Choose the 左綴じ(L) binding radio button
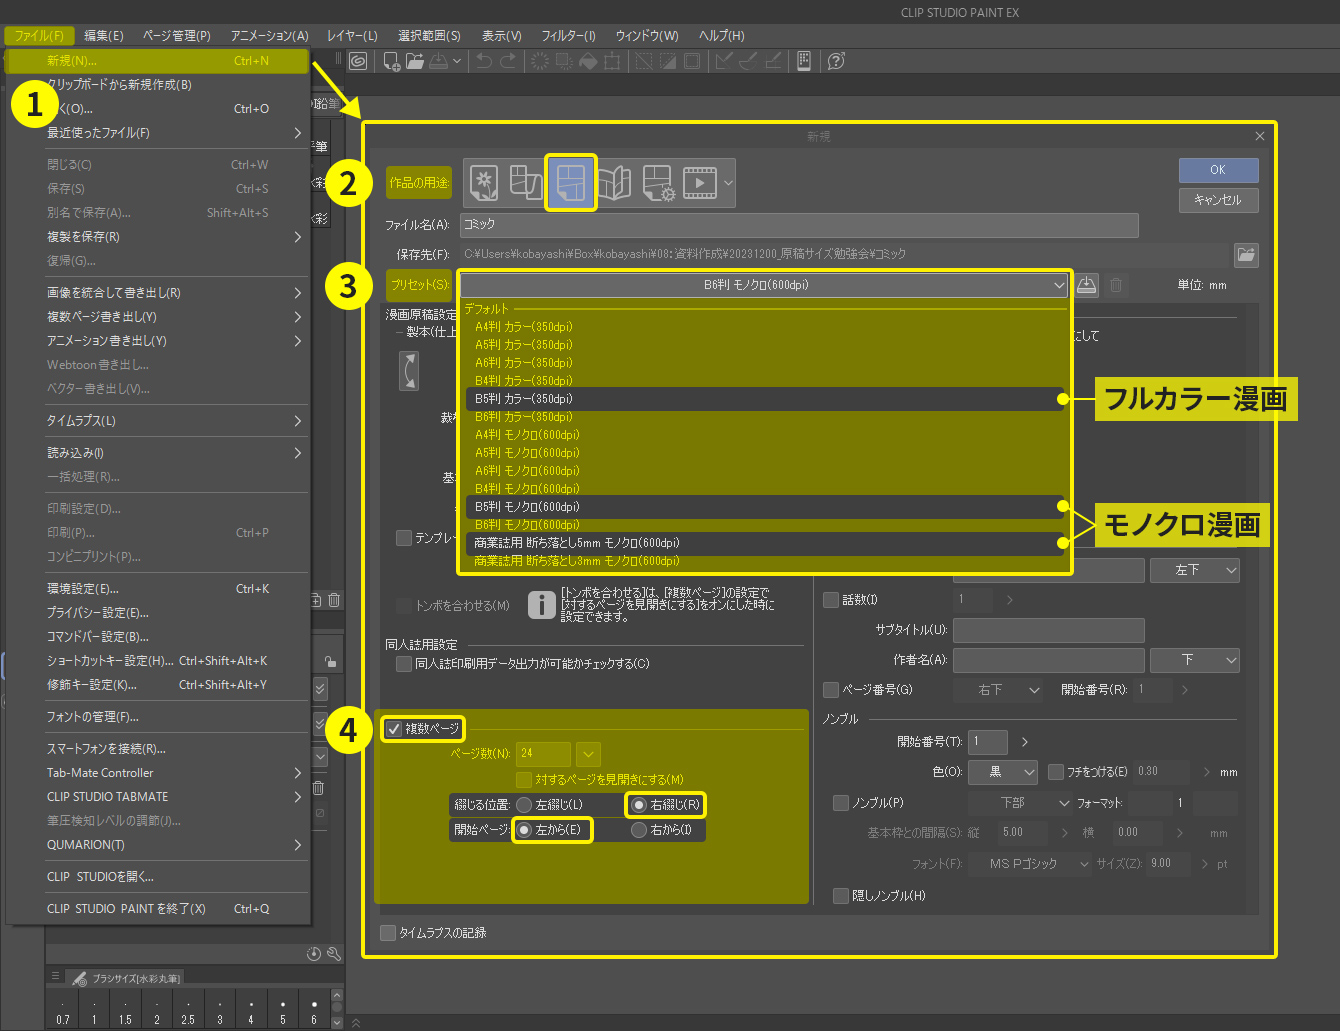The image size is (1340, 1031). point(524,805)
